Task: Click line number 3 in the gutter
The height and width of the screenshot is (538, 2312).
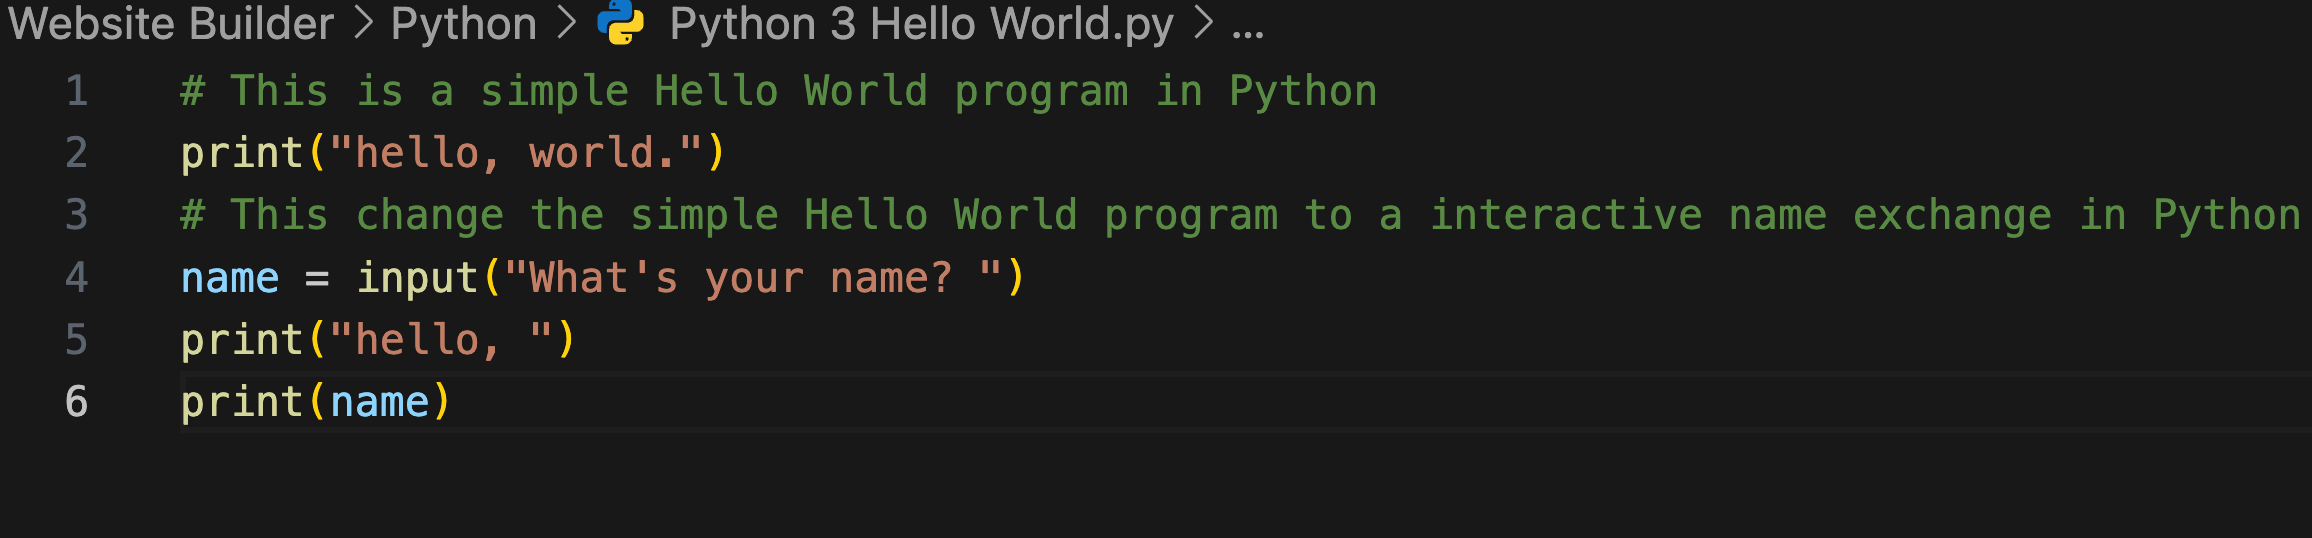Action: click(77, 215)
